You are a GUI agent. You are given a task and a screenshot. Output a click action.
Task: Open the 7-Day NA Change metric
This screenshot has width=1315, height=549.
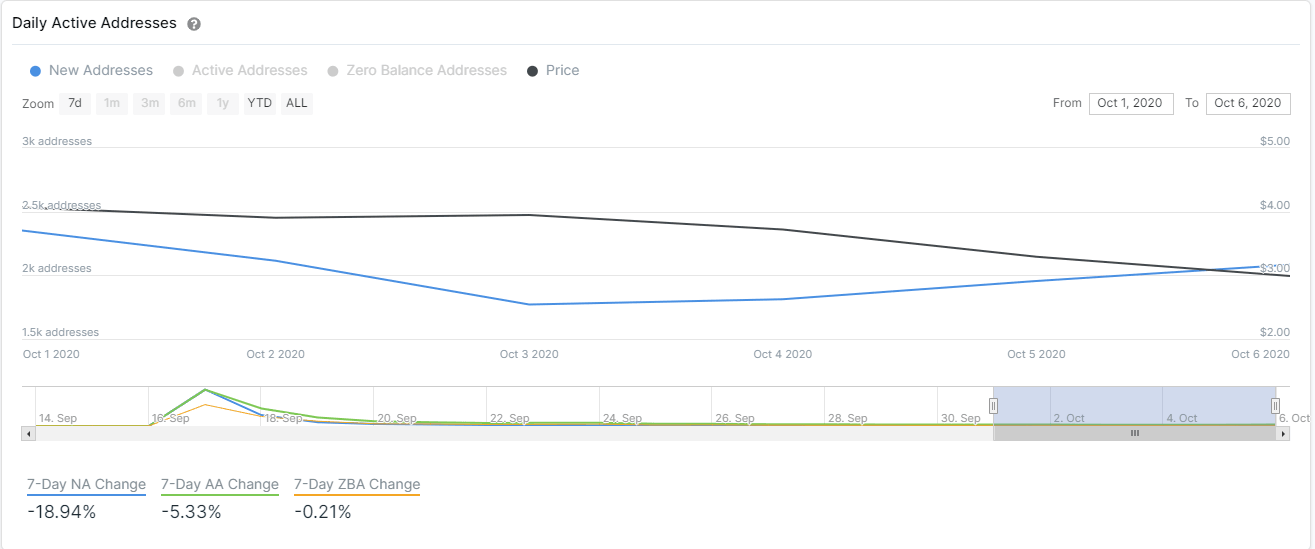point(87,485)
